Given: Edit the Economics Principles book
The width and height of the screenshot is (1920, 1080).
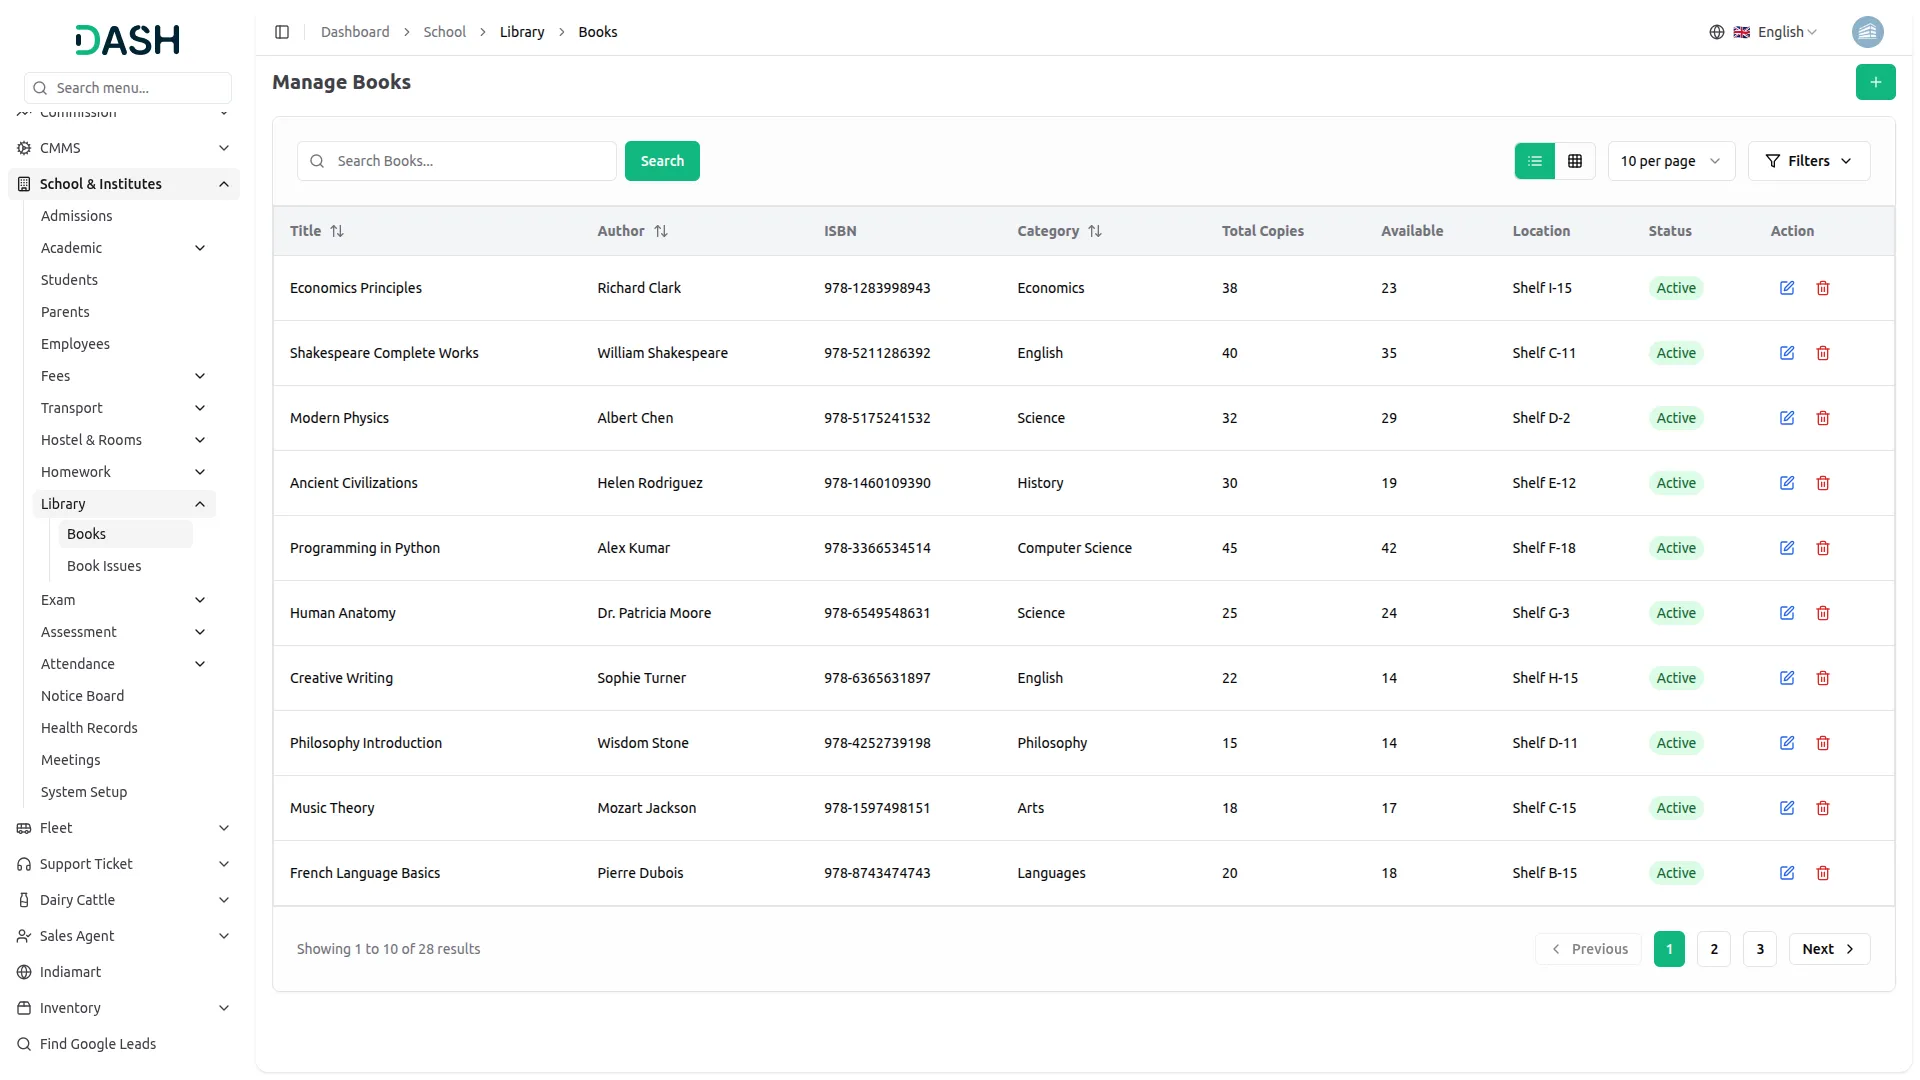Looking at the screenshot, I should coord(1787,288).
